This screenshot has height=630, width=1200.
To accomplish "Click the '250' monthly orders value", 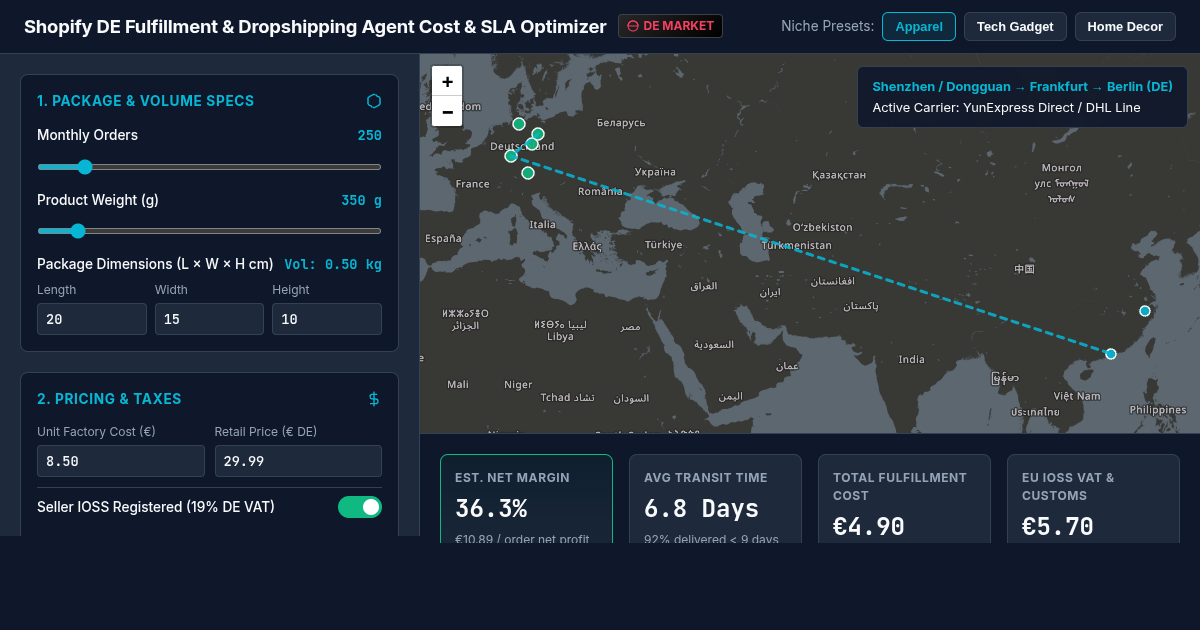I will point(369,135).
